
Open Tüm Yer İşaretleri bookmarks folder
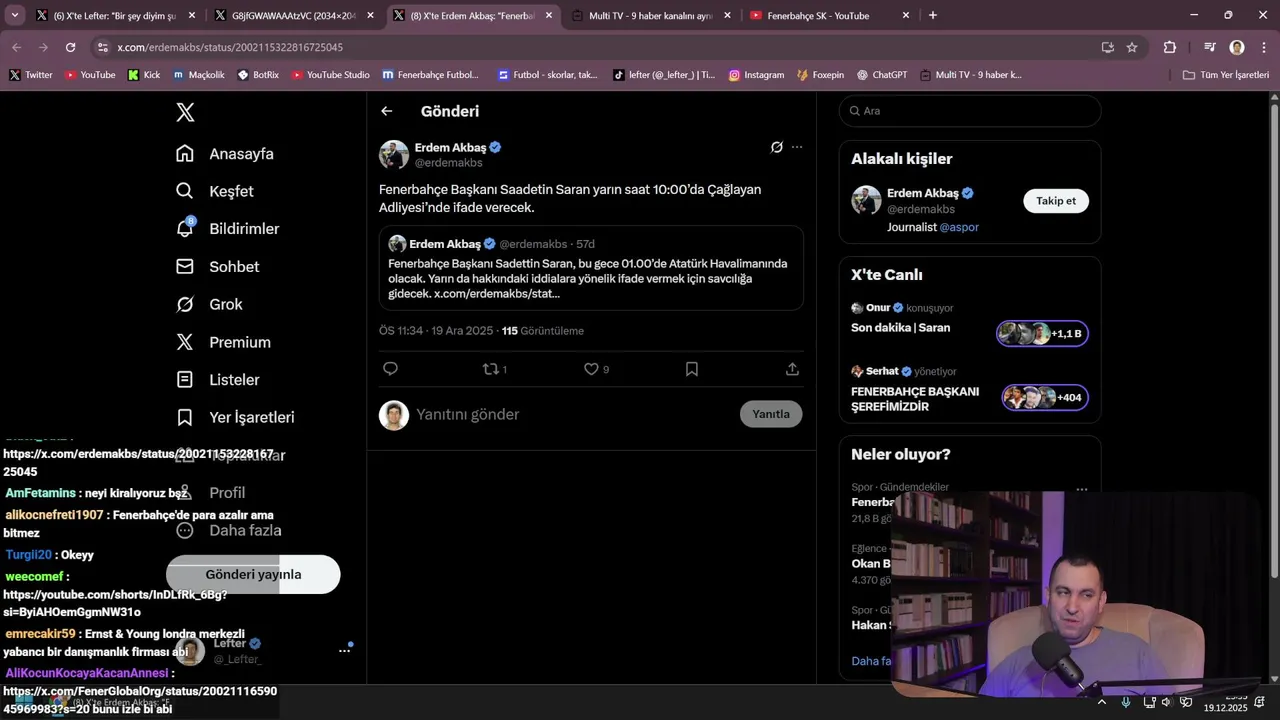[x=1226, y=75]
